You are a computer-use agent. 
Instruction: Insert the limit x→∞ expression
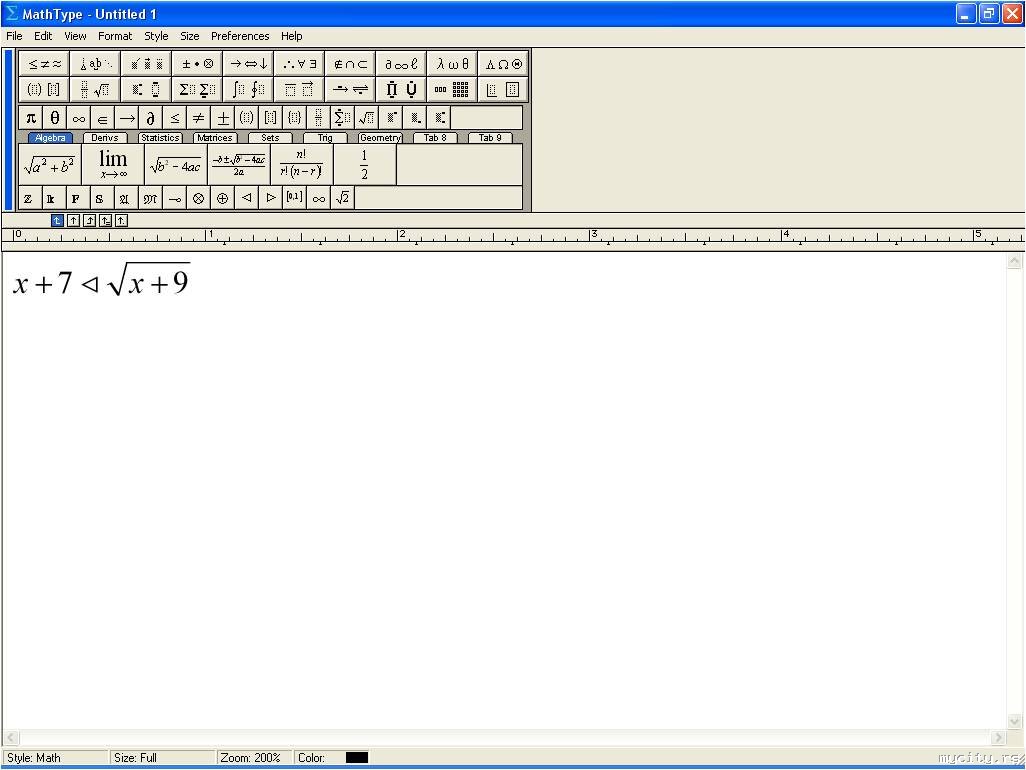(x=113, y=165)
